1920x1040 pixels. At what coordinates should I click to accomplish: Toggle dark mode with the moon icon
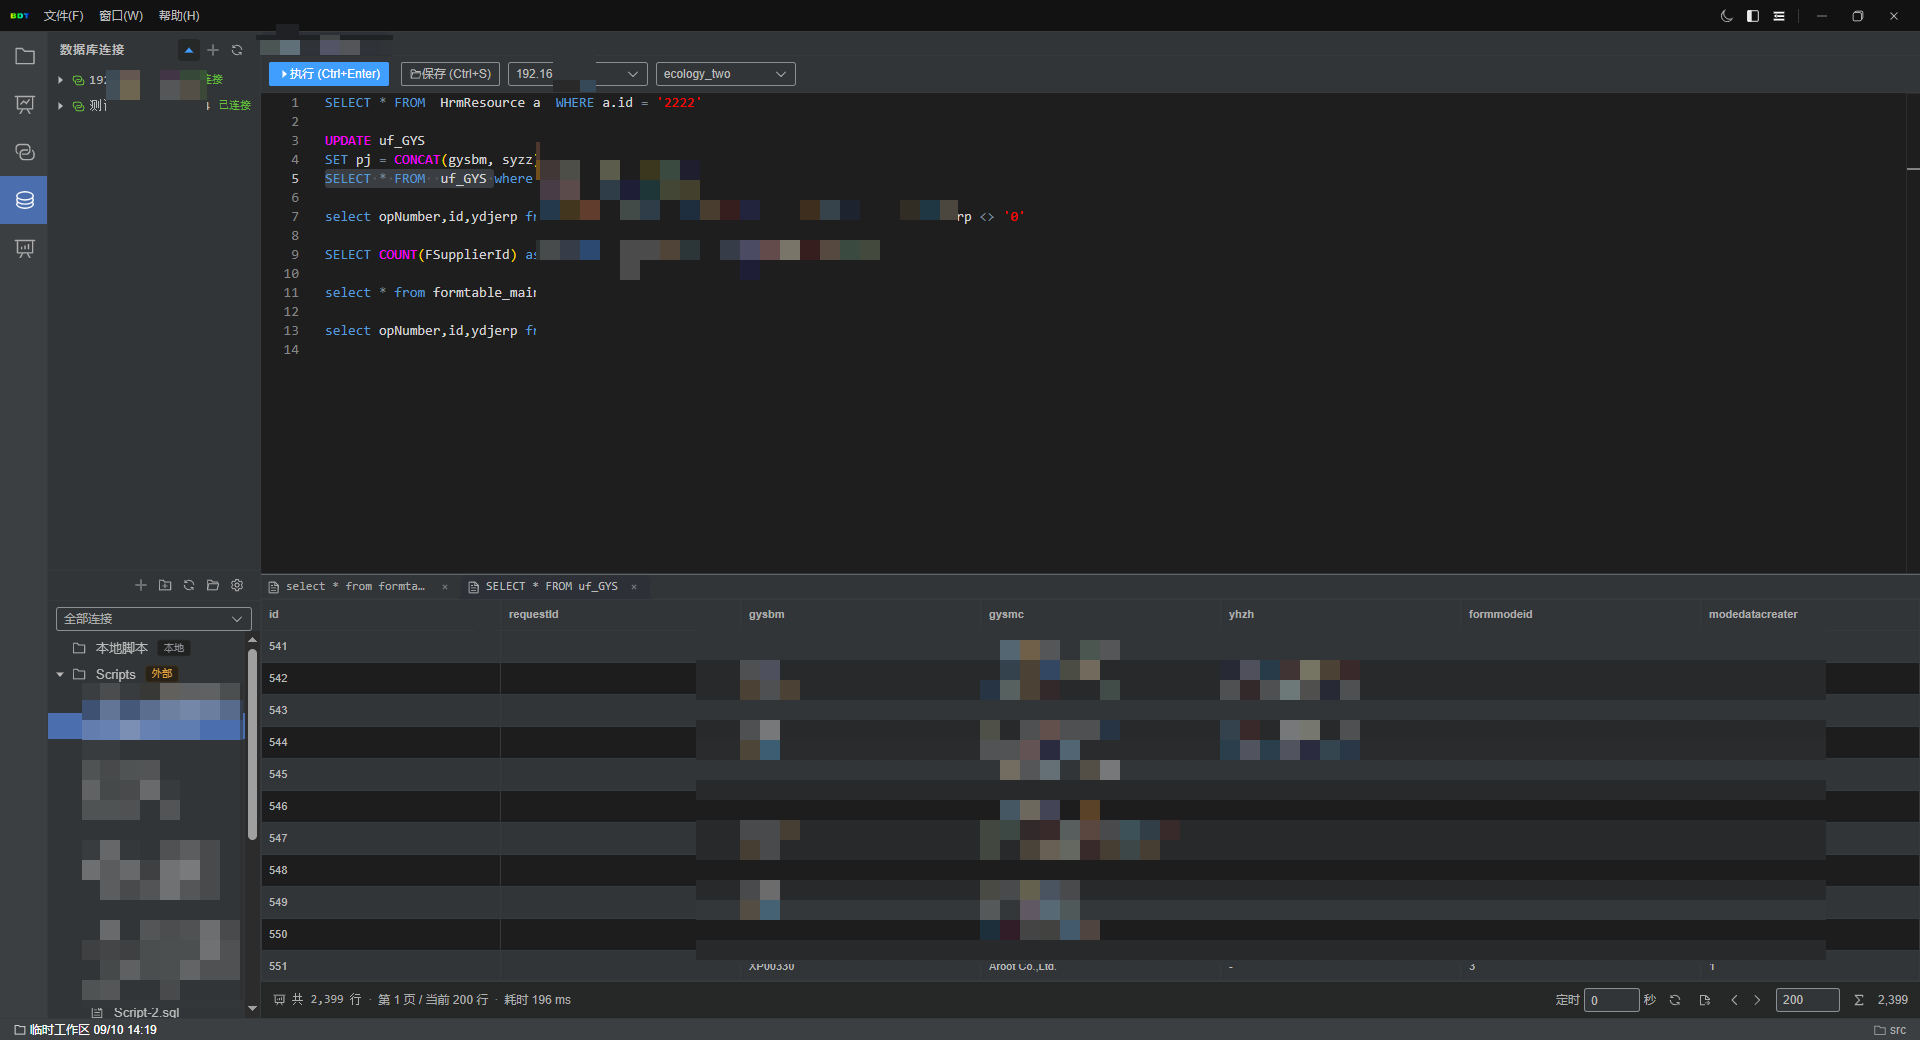(x=1726, y=16)
